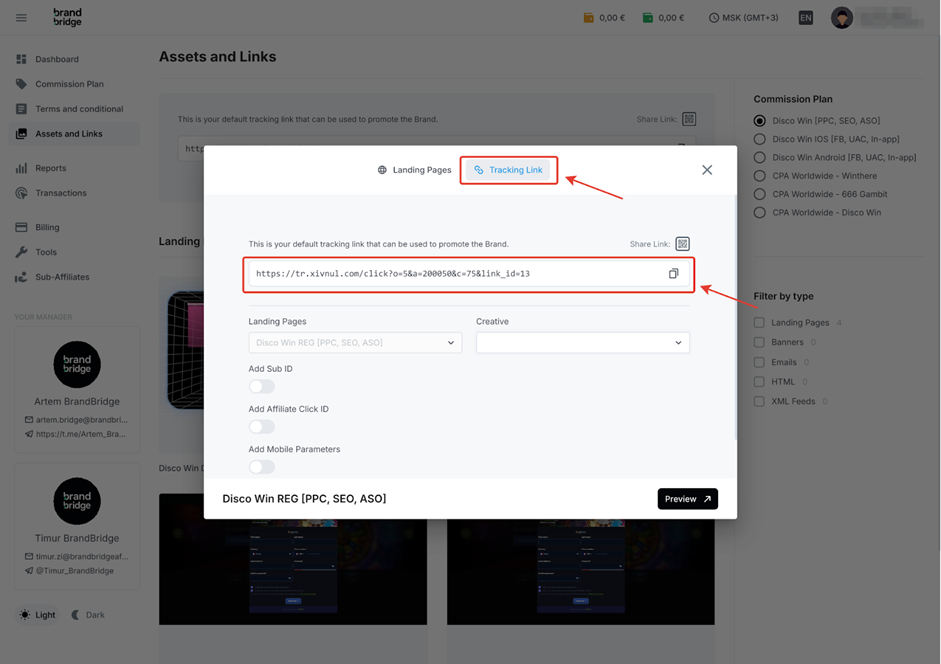The height and width of the screenshot is (664, 941).
Task: Click the sun icon for Light theme
Action: [25, 615]
